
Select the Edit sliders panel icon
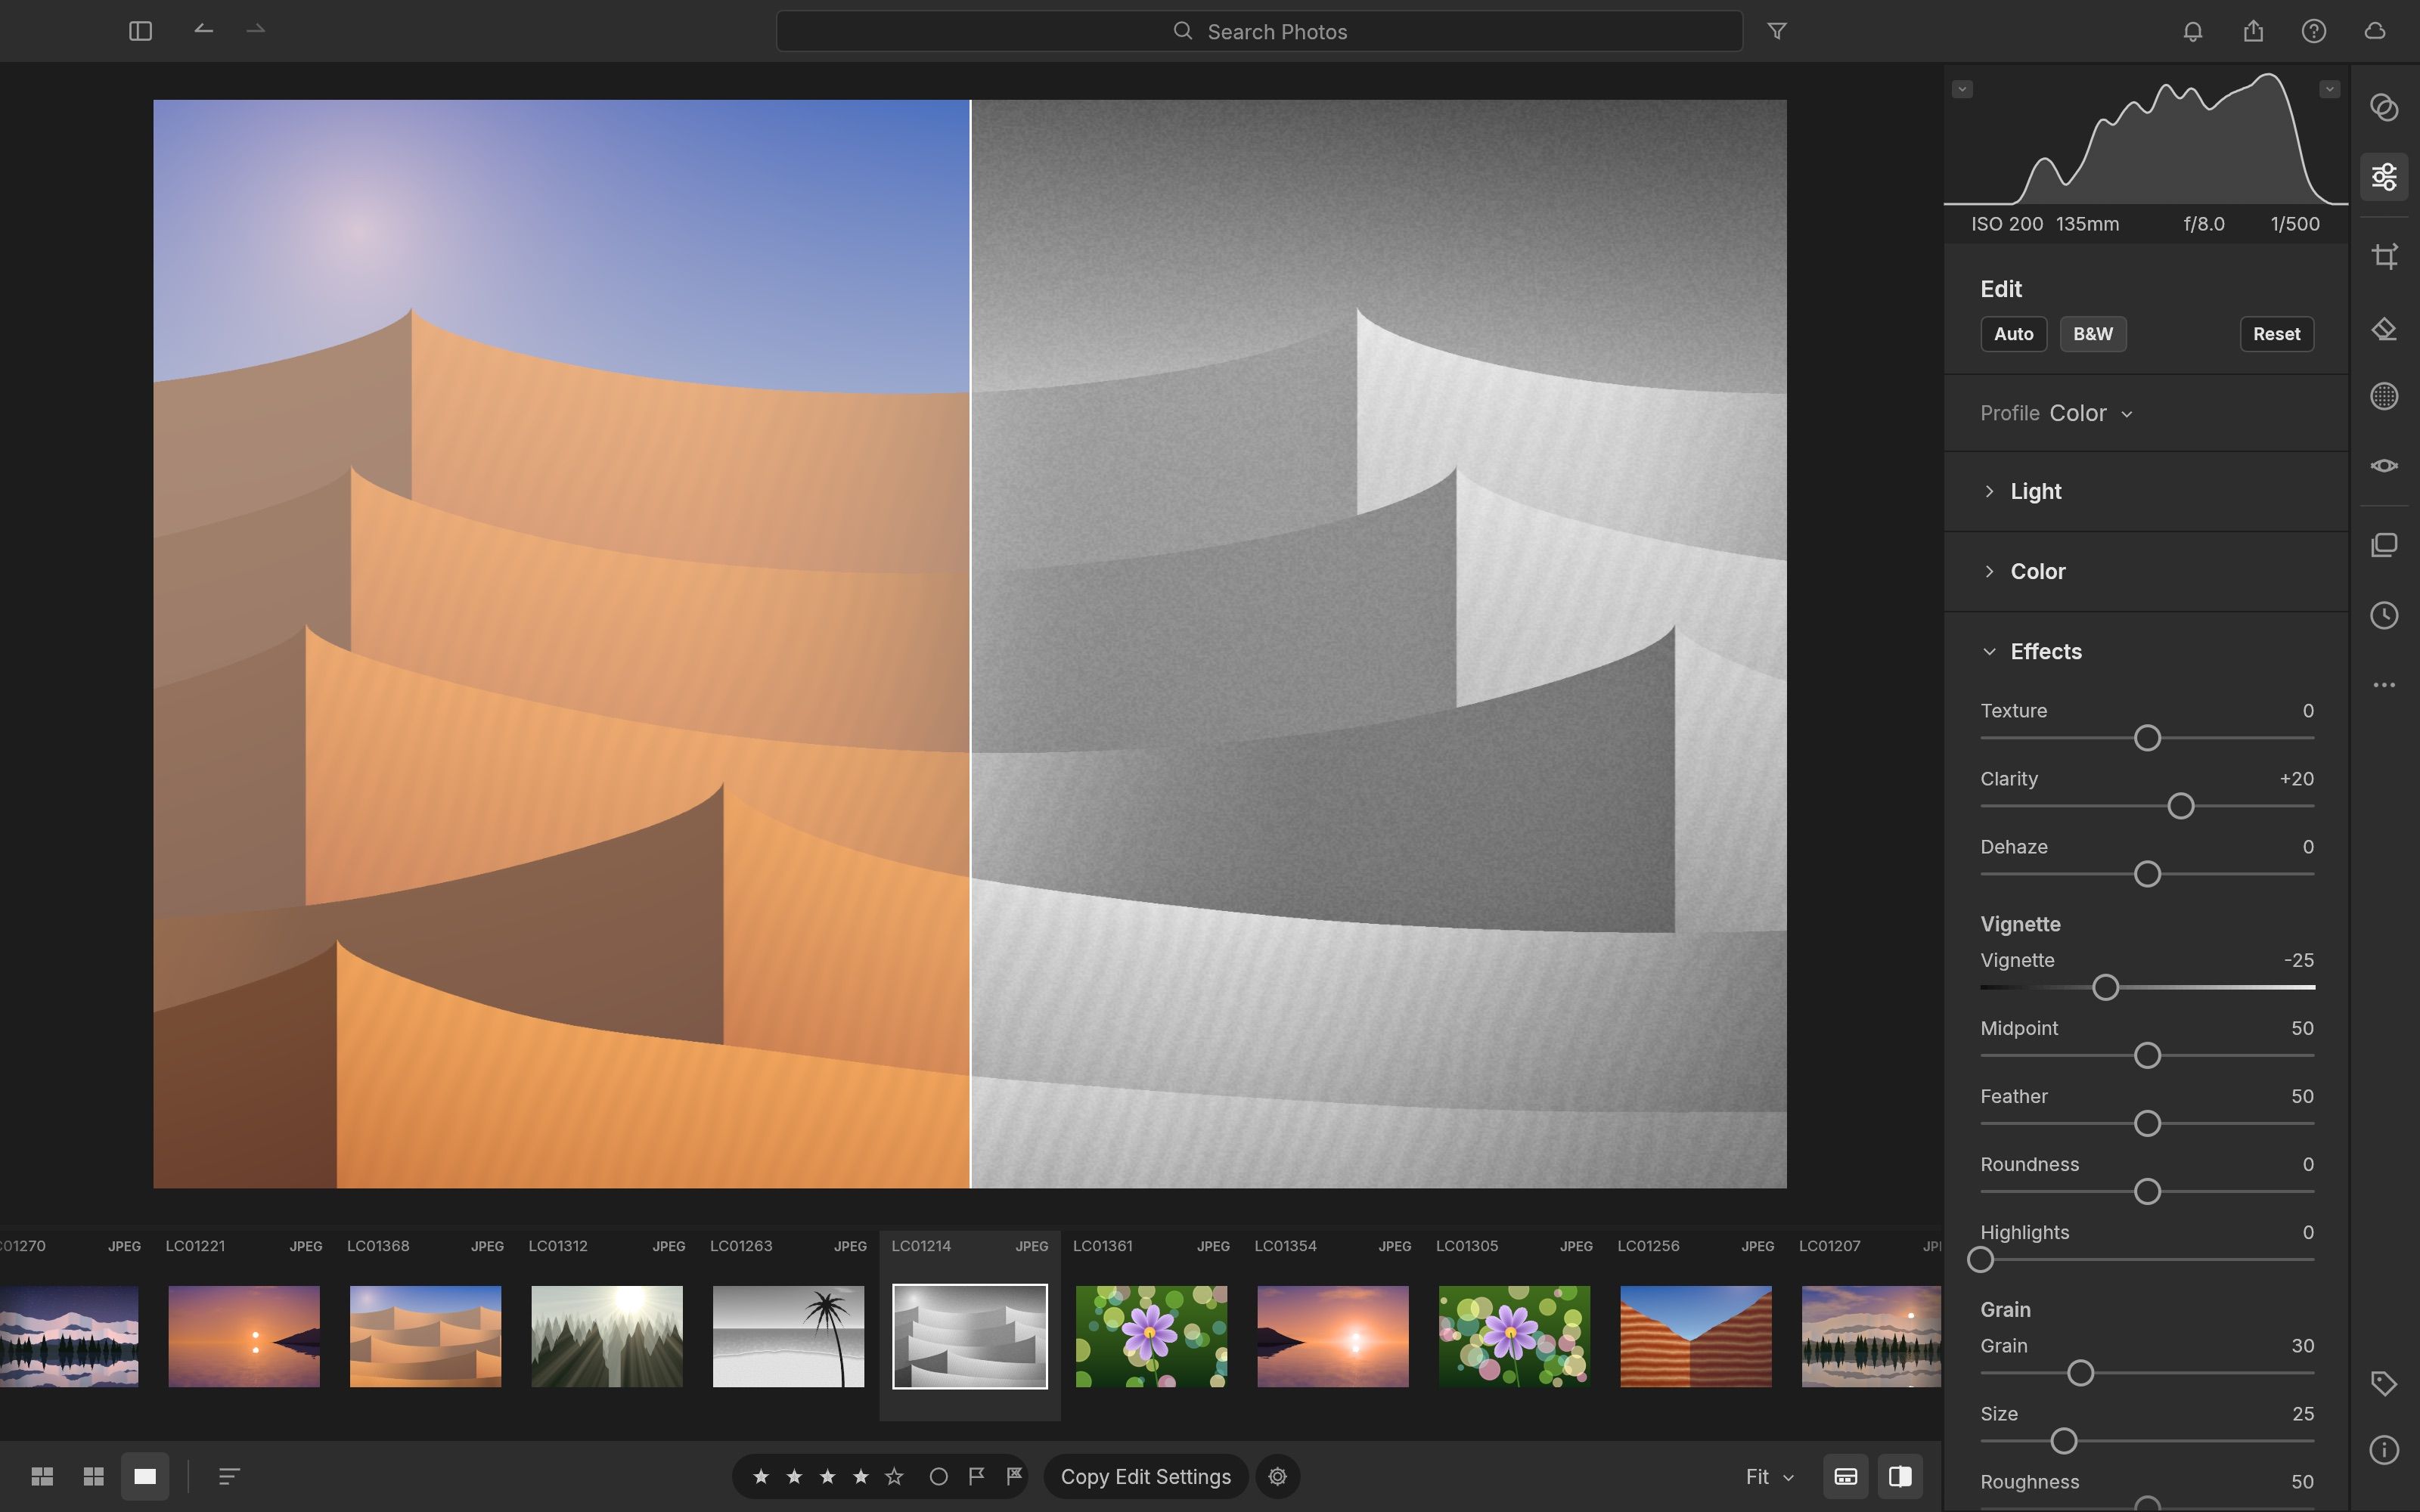pyautogui.click(x=2384, y=177)
